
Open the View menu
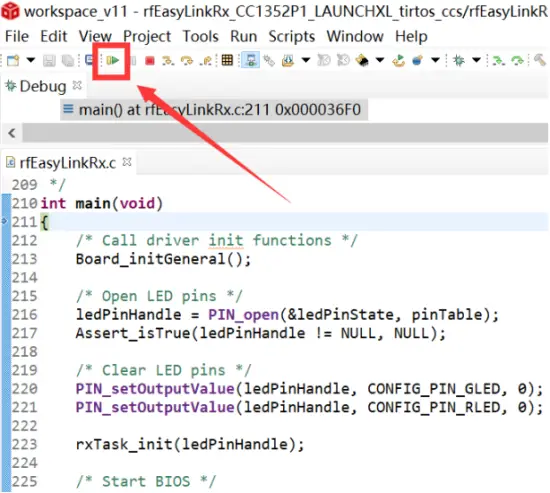tap(95, 36)
